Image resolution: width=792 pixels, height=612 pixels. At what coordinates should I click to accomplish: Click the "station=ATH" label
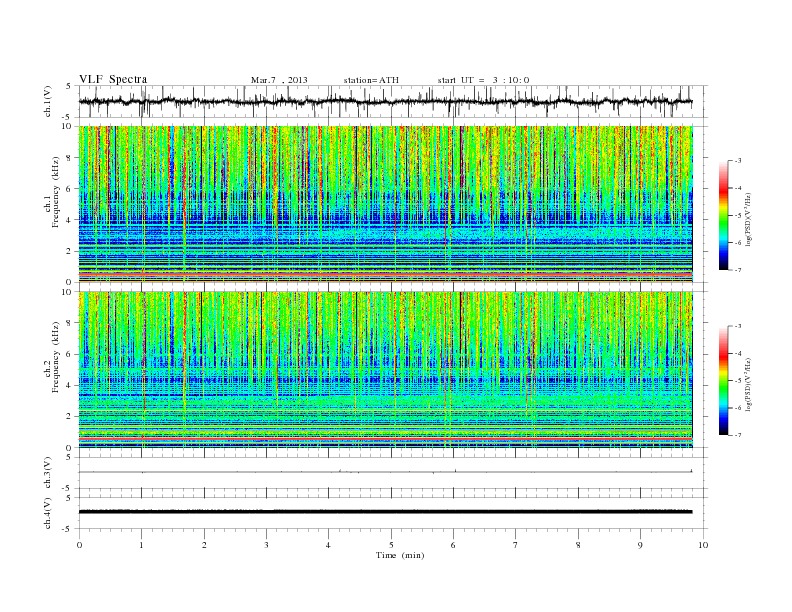[x=371, y=80]
